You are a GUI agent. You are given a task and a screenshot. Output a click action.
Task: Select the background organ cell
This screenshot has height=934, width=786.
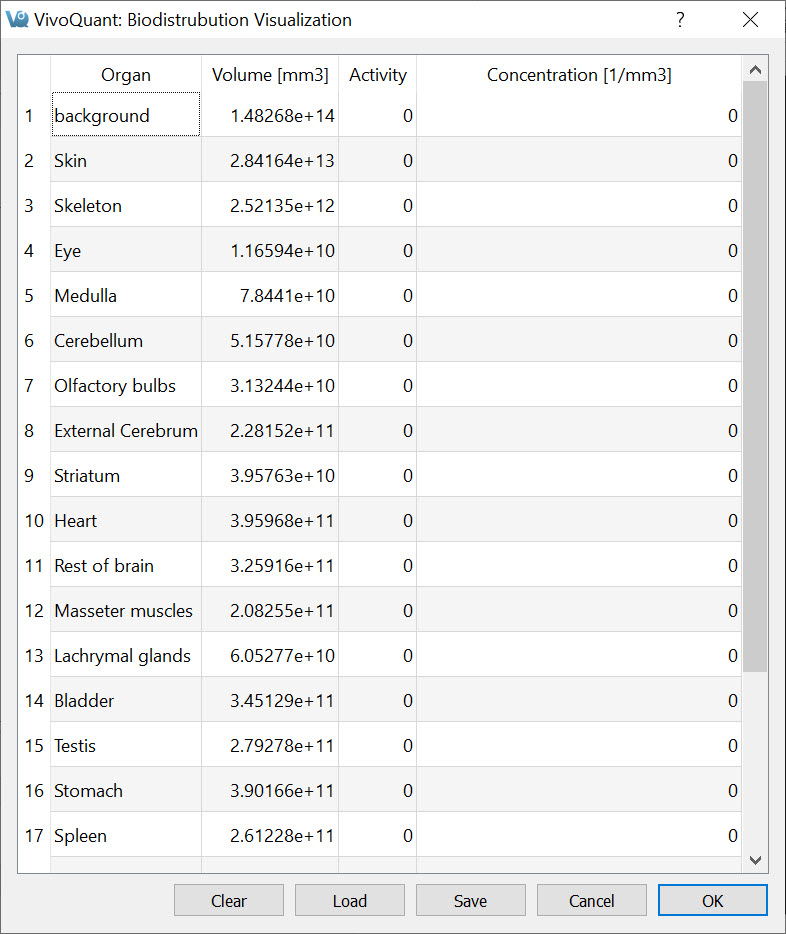pos(126,116)
